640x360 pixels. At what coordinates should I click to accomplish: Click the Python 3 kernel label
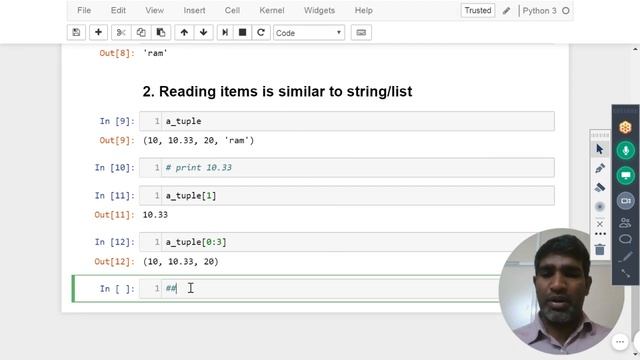coord(539,11)
